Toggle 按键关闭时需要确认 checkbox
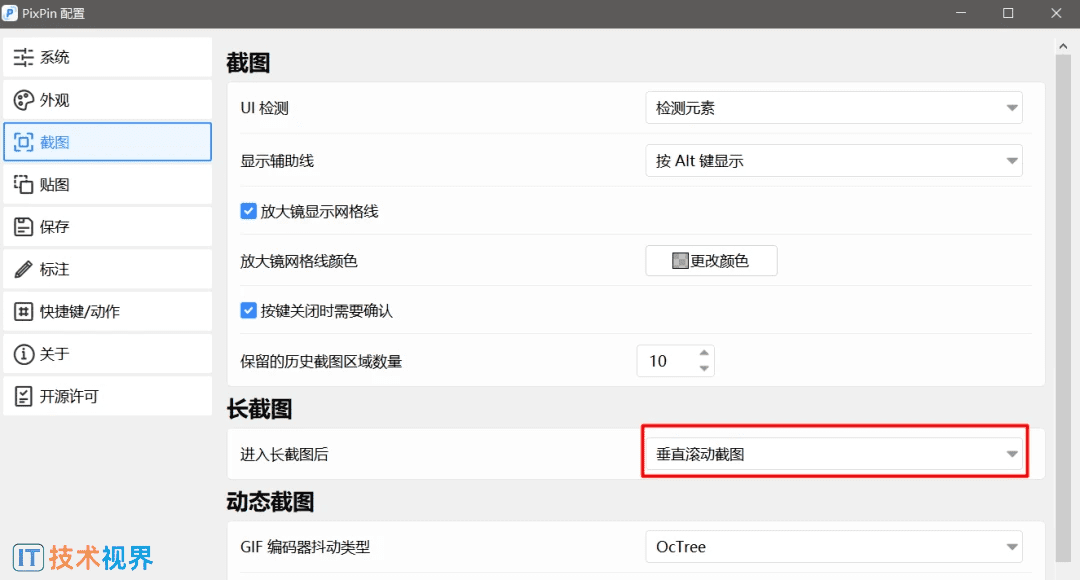 [x=249, y=310]
